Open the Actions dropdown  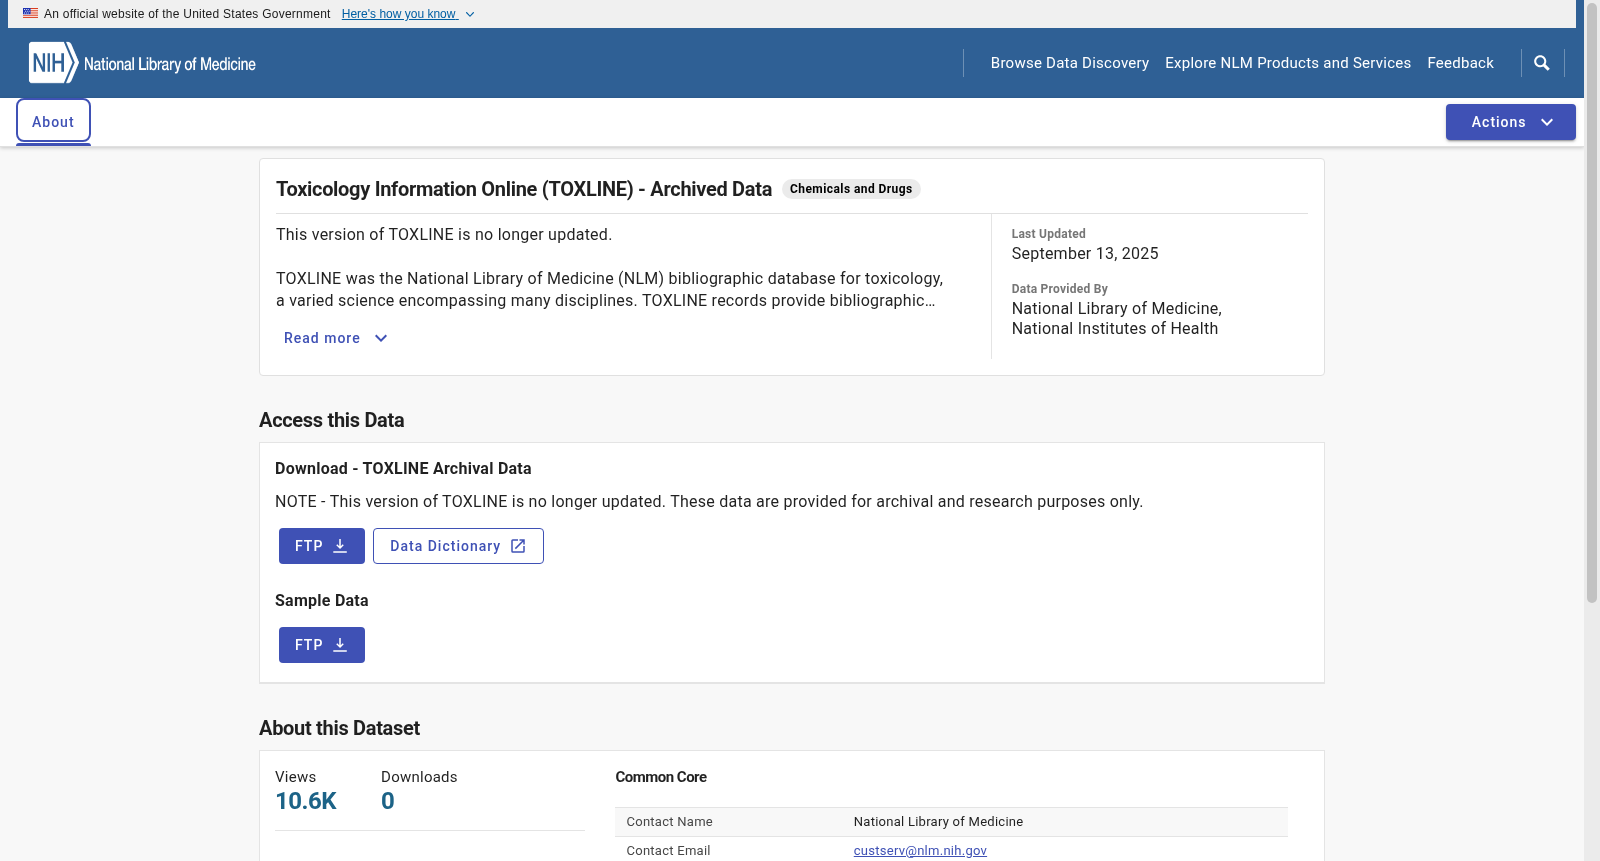click(1510, 122)
